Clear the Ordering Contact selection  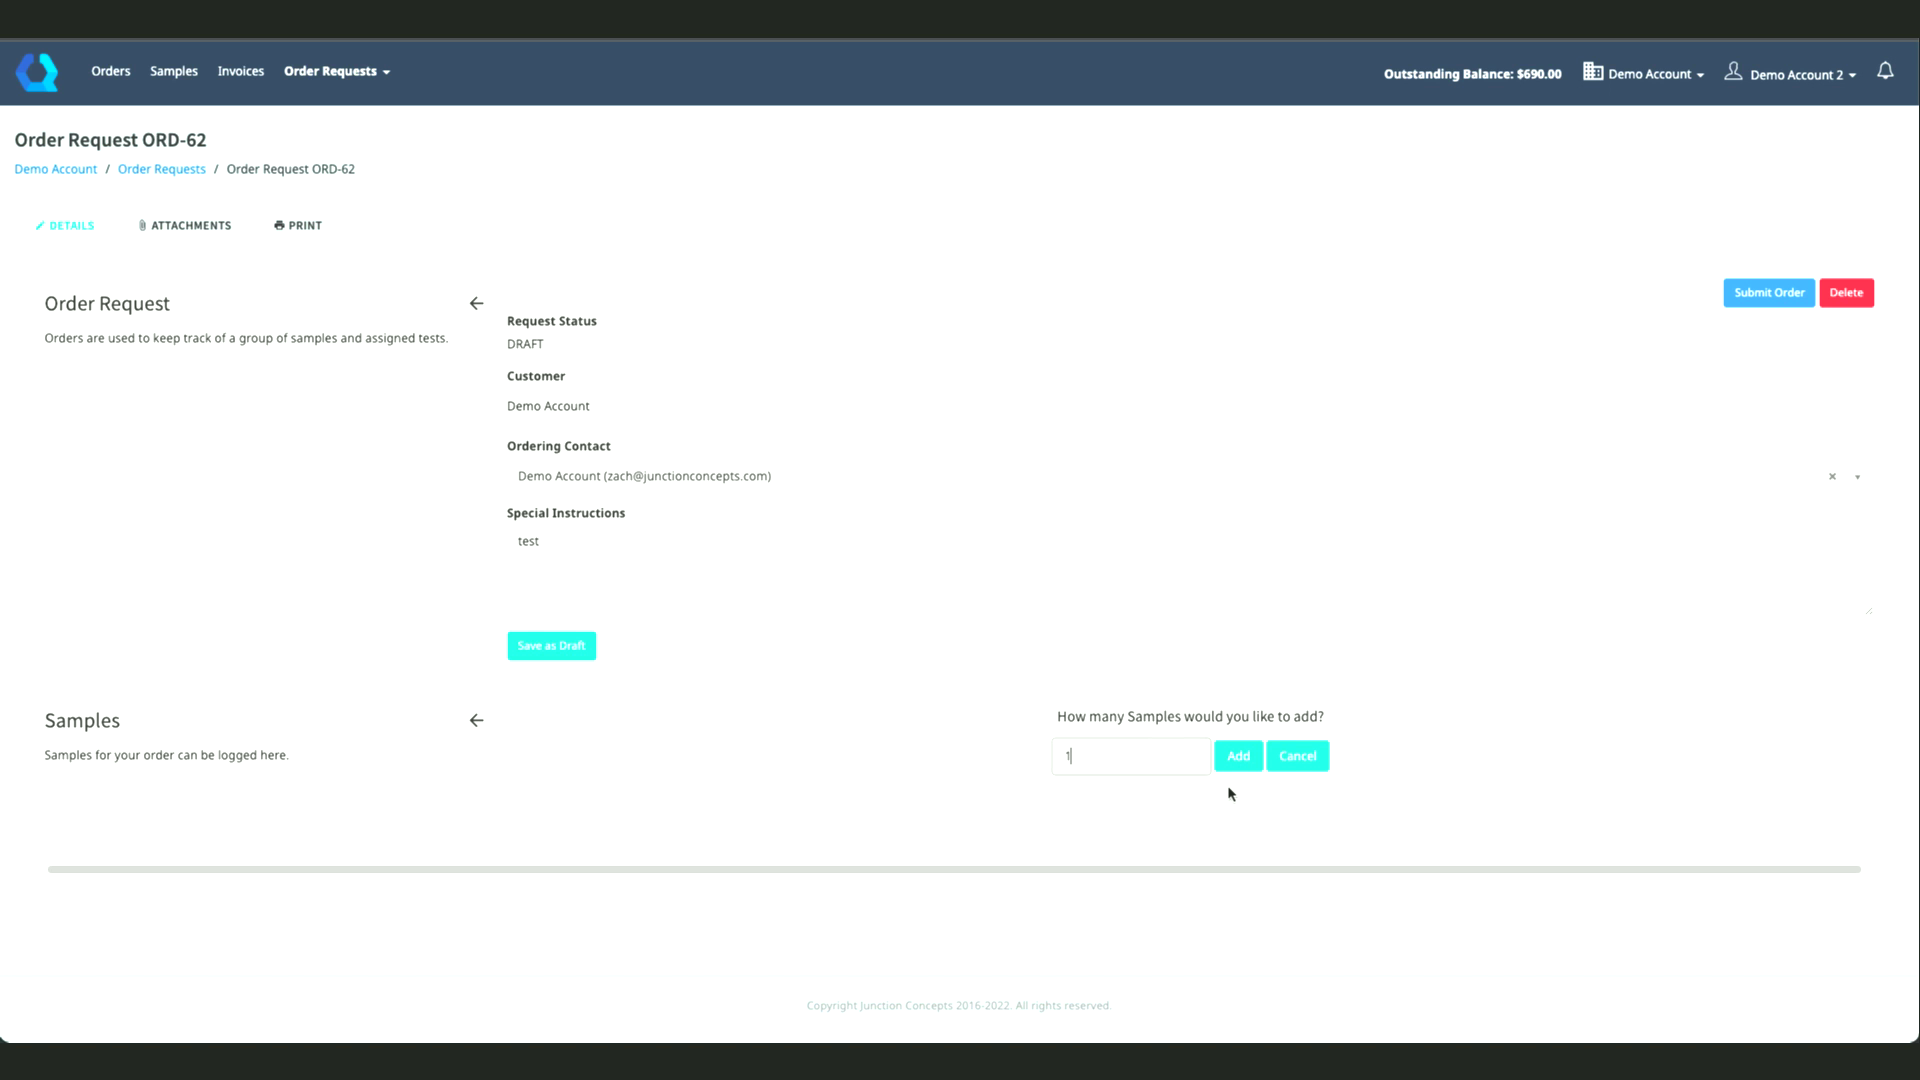coord(1832,477)
